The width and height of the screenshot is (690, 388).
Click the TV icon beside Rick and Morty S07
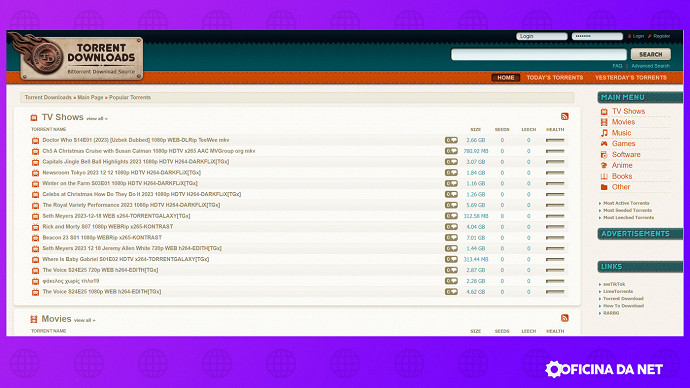[x=35, y=227]
